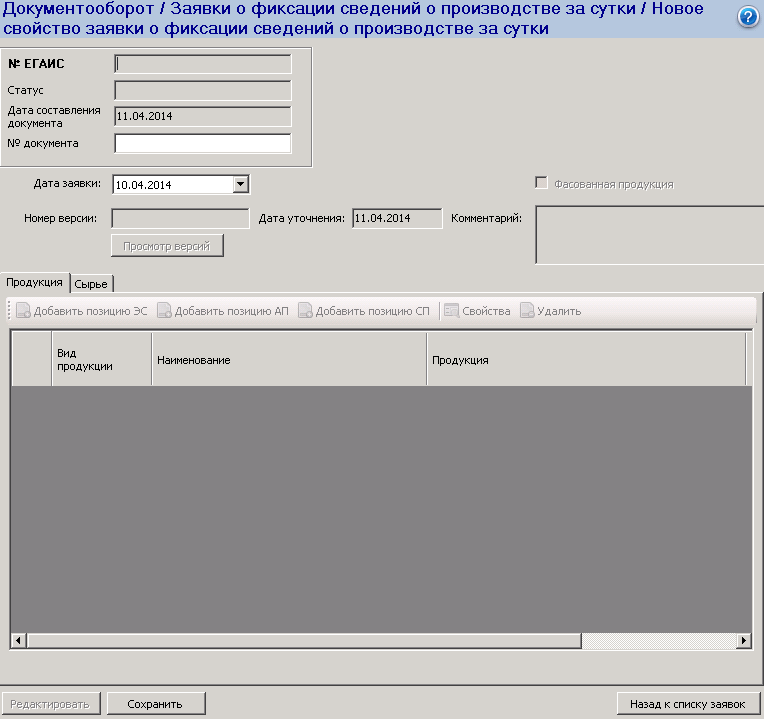Click the Продукция column header
The width and height of the screenshot is (764, 719).
pyautogui.click(x=586, y=360)
